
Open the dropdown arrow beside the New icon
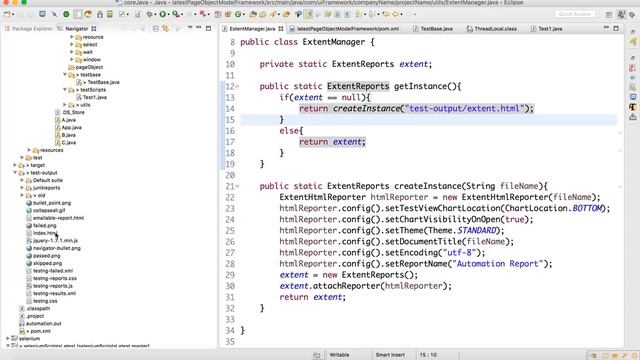click(x=13, y=14)
